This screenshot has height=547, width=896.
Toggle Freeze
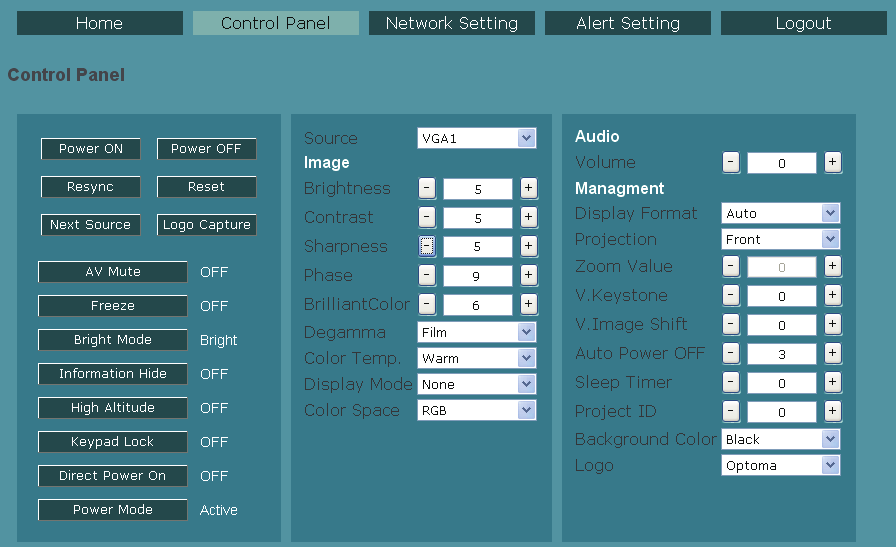coord(113,306)
